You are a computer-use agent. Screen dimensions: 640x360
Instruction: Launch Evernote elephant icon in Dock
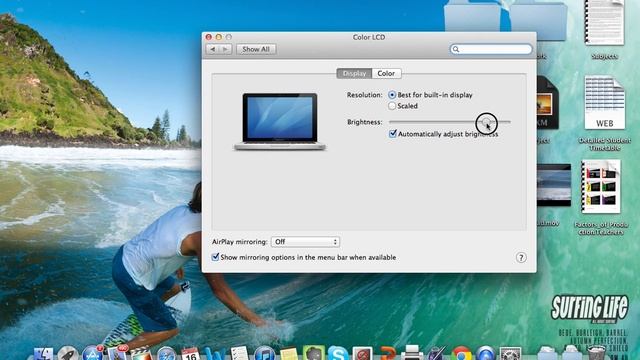coord(313,353)
